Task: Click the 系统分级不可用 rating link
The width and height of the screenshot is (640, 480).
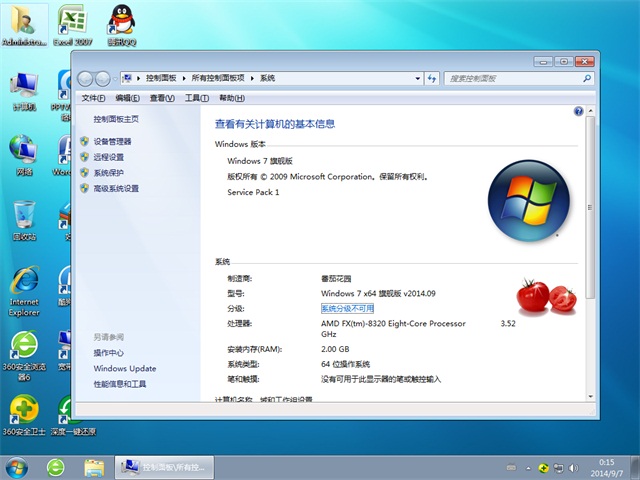Action: click(x=347, y=309)
